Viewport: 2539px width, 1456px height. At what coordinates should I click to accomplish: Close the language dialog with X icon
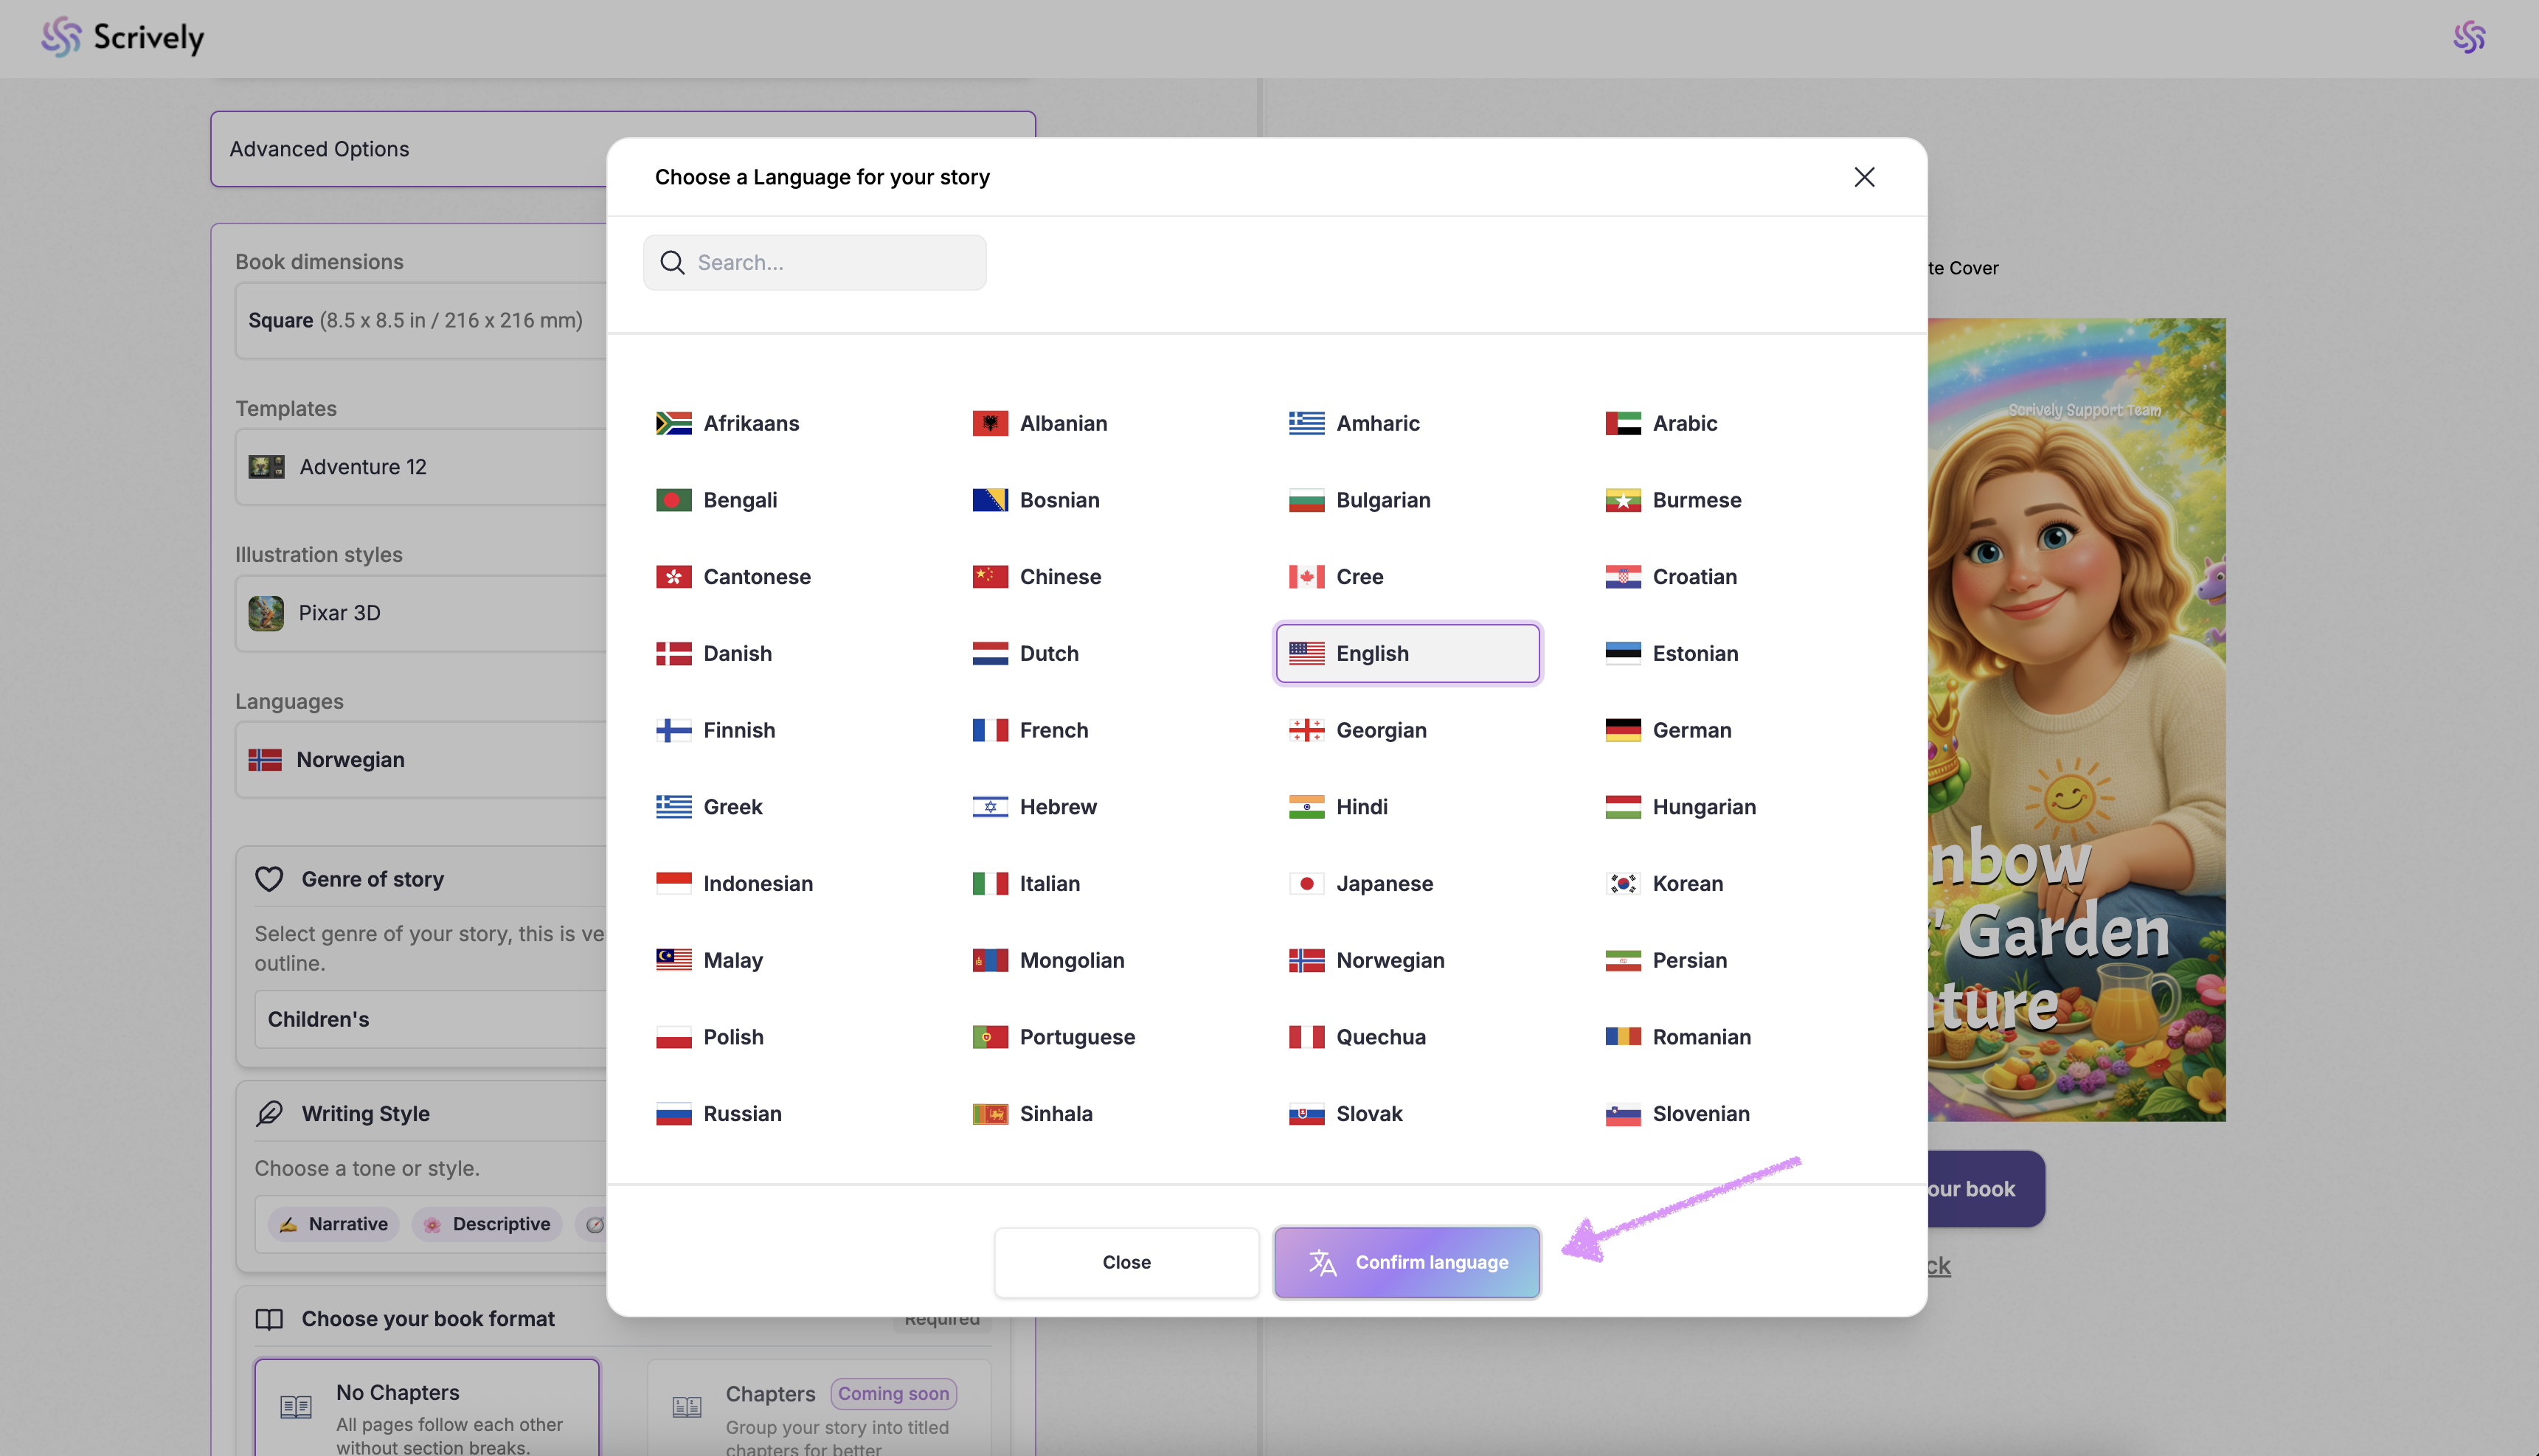(x=1863, y=177)
